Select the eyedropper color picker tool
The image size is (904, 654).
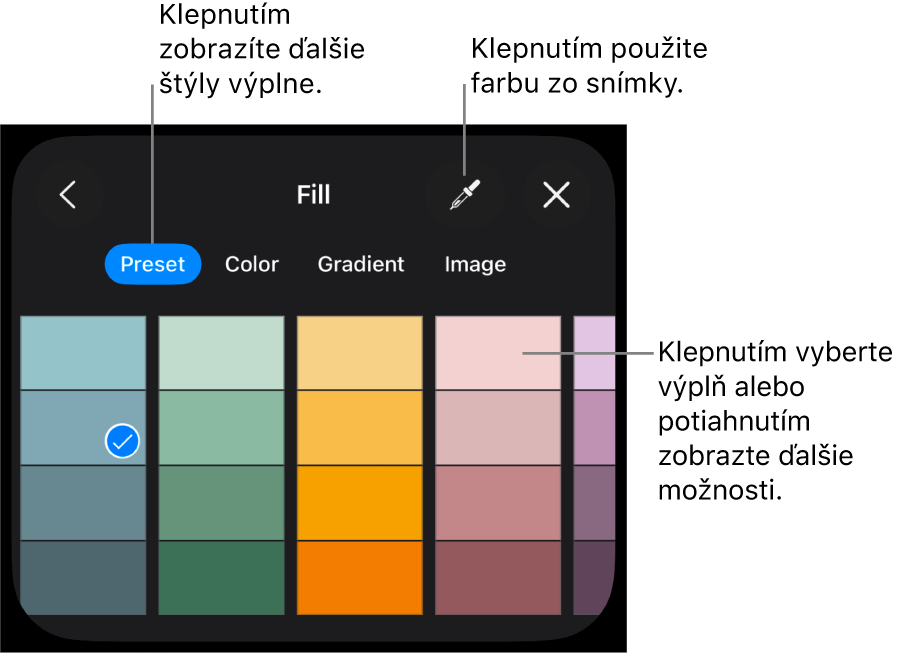[x=464, y=195]
